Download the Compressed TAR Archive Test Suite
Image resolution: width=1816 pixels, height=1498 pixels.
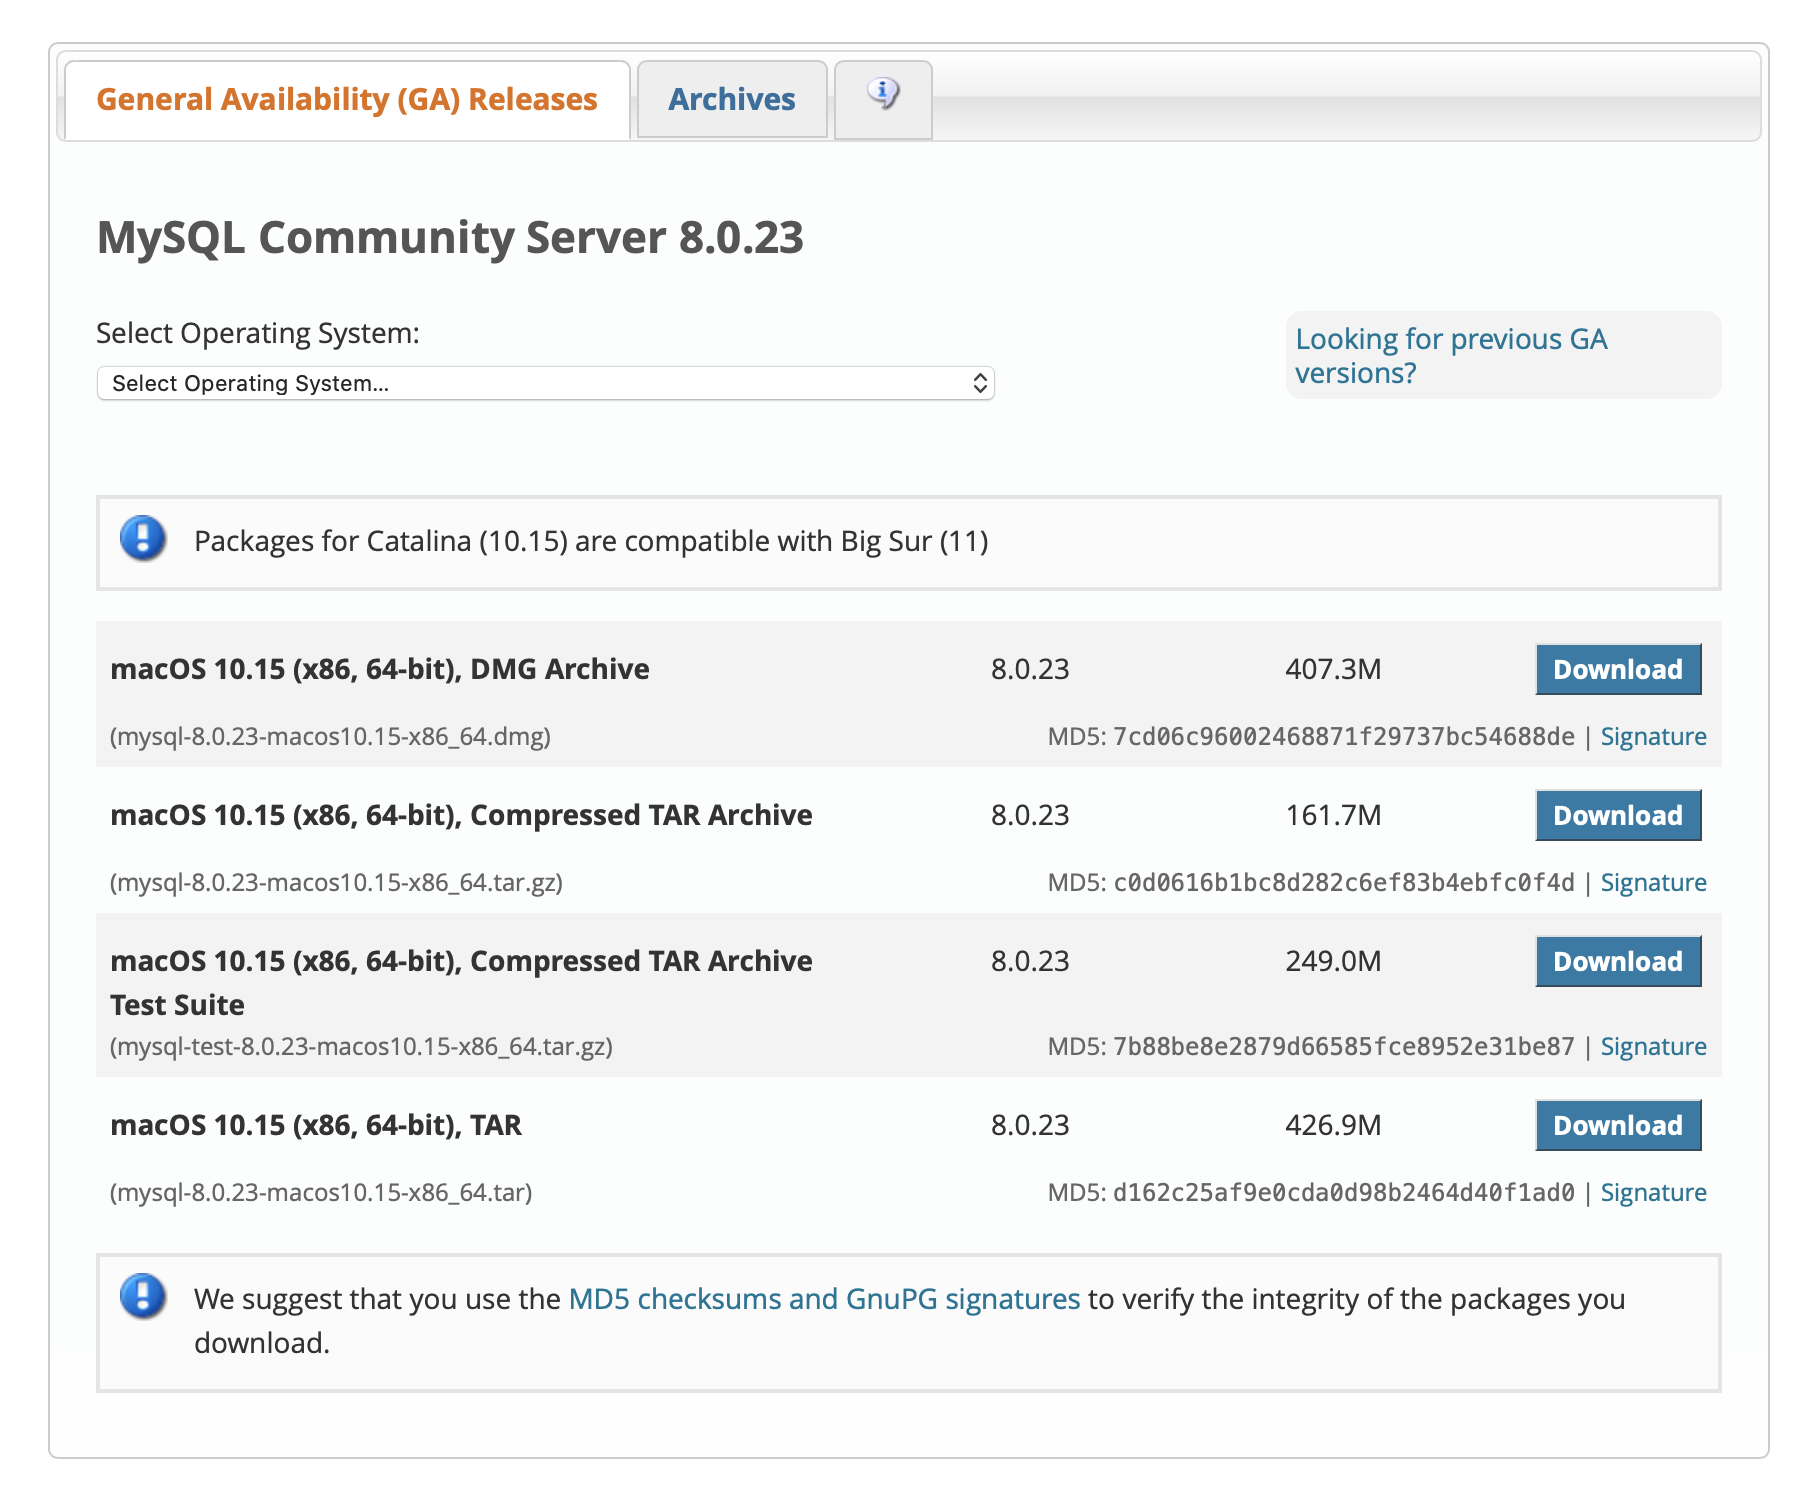coord(1617,961)
